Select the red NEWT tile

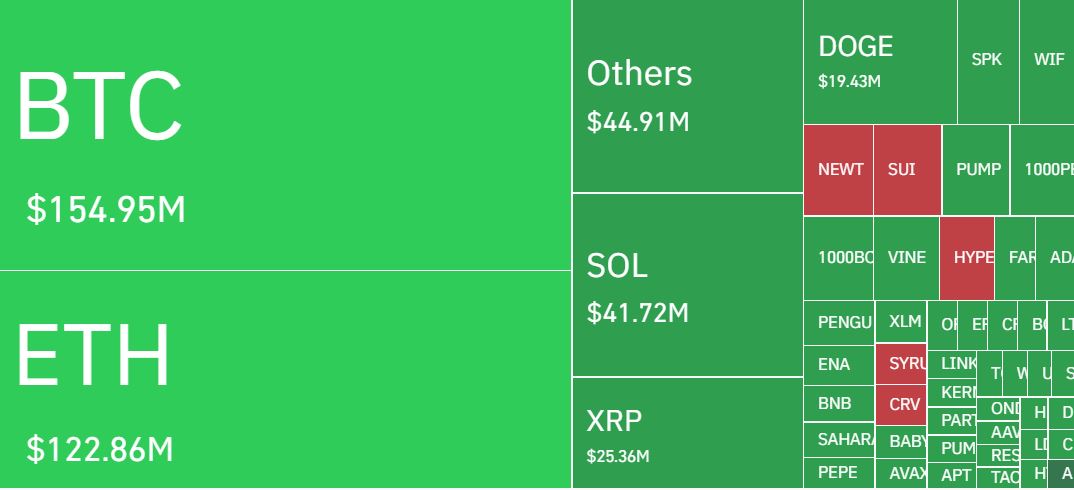pyautogui.click(x=838, y=170)
